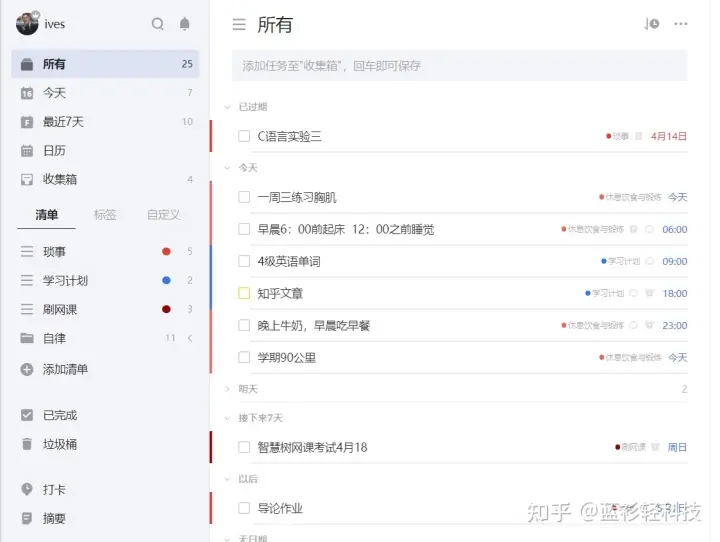The height and width of the screenshot is (542, 720).
Task: Click the ives profile avatar
Action: pyautogui.click(x=27, y=23)
